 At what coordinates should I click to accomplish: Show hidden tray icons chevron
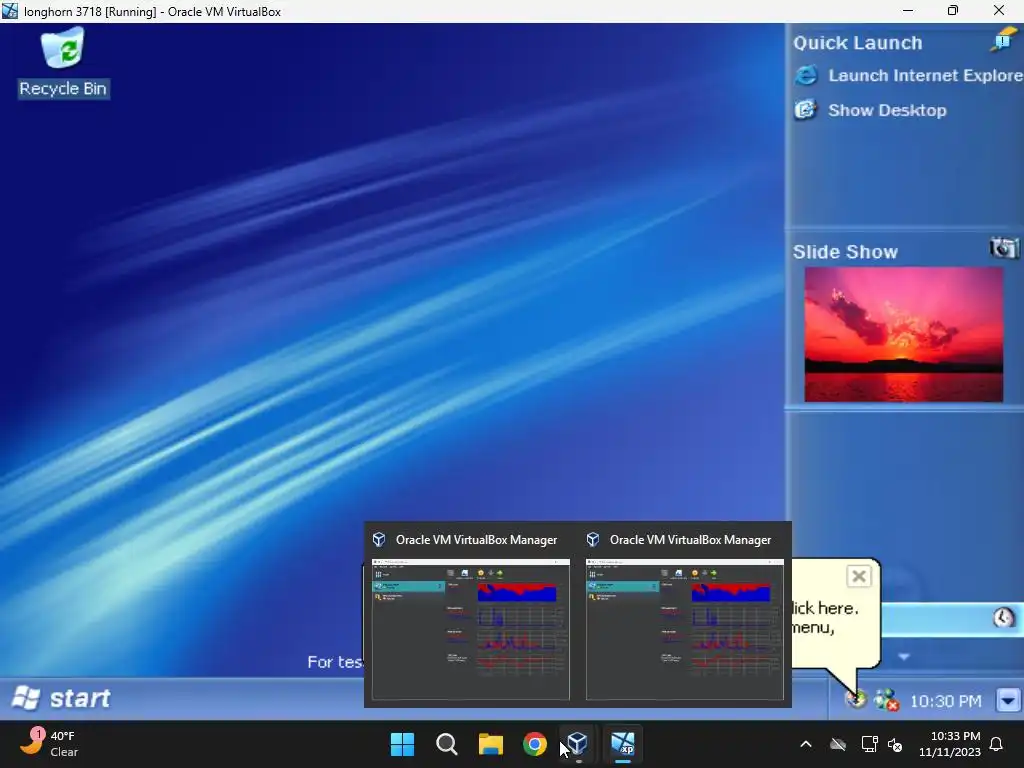(806, 744)
